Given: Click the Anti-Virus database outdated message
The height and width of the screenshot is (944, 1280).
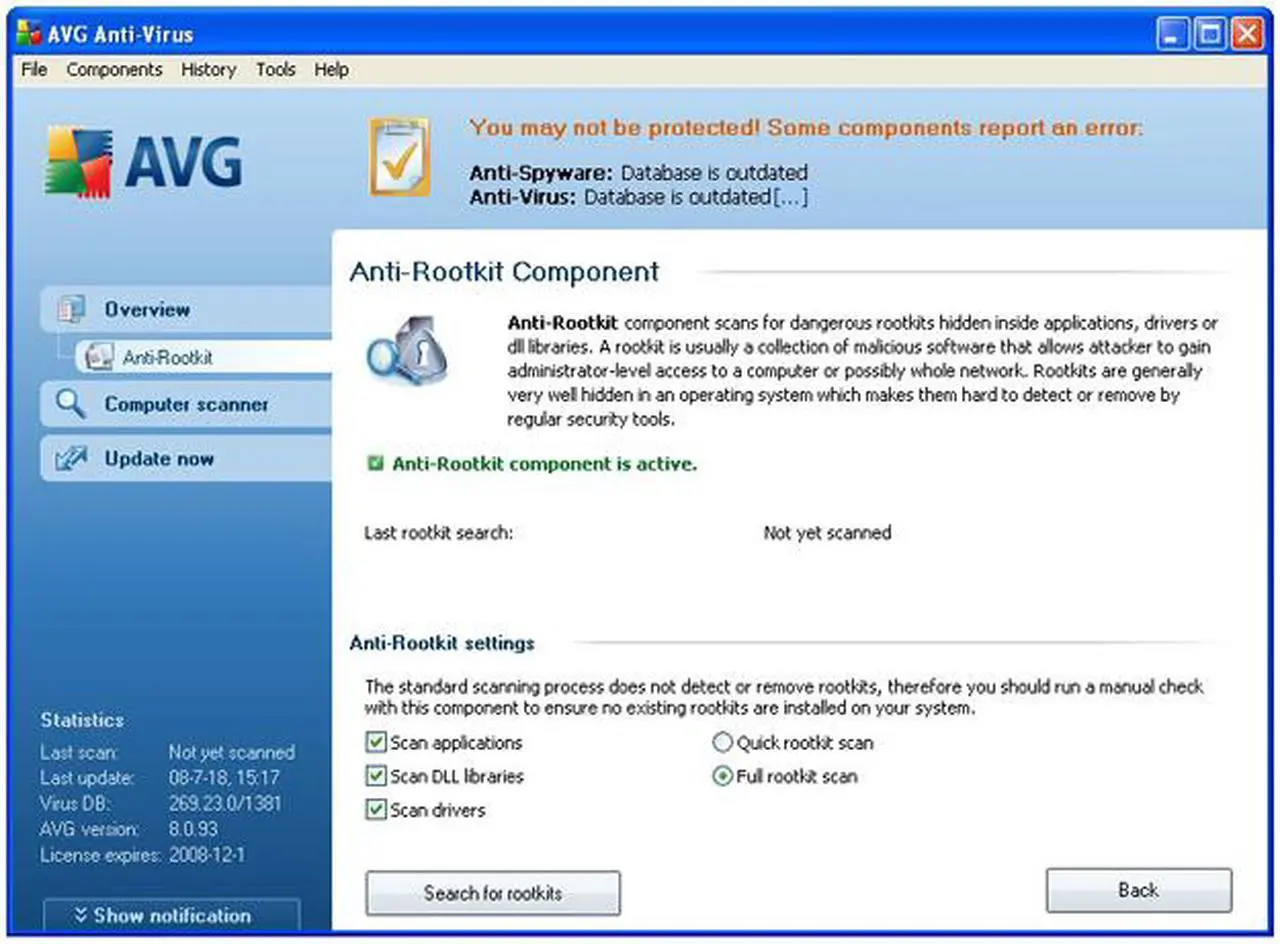Looking at the screenshot, I should (639, 197).
